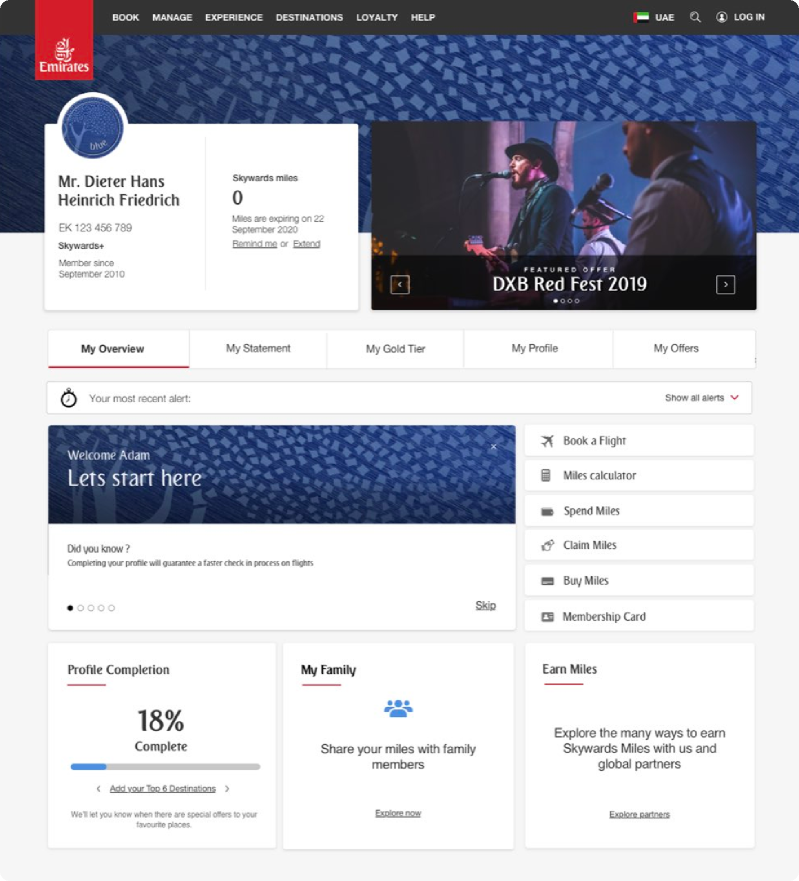The width and height of the screenshot is (799, 881).
Task: Open the Experience menu
Action: tap(234, 17)
